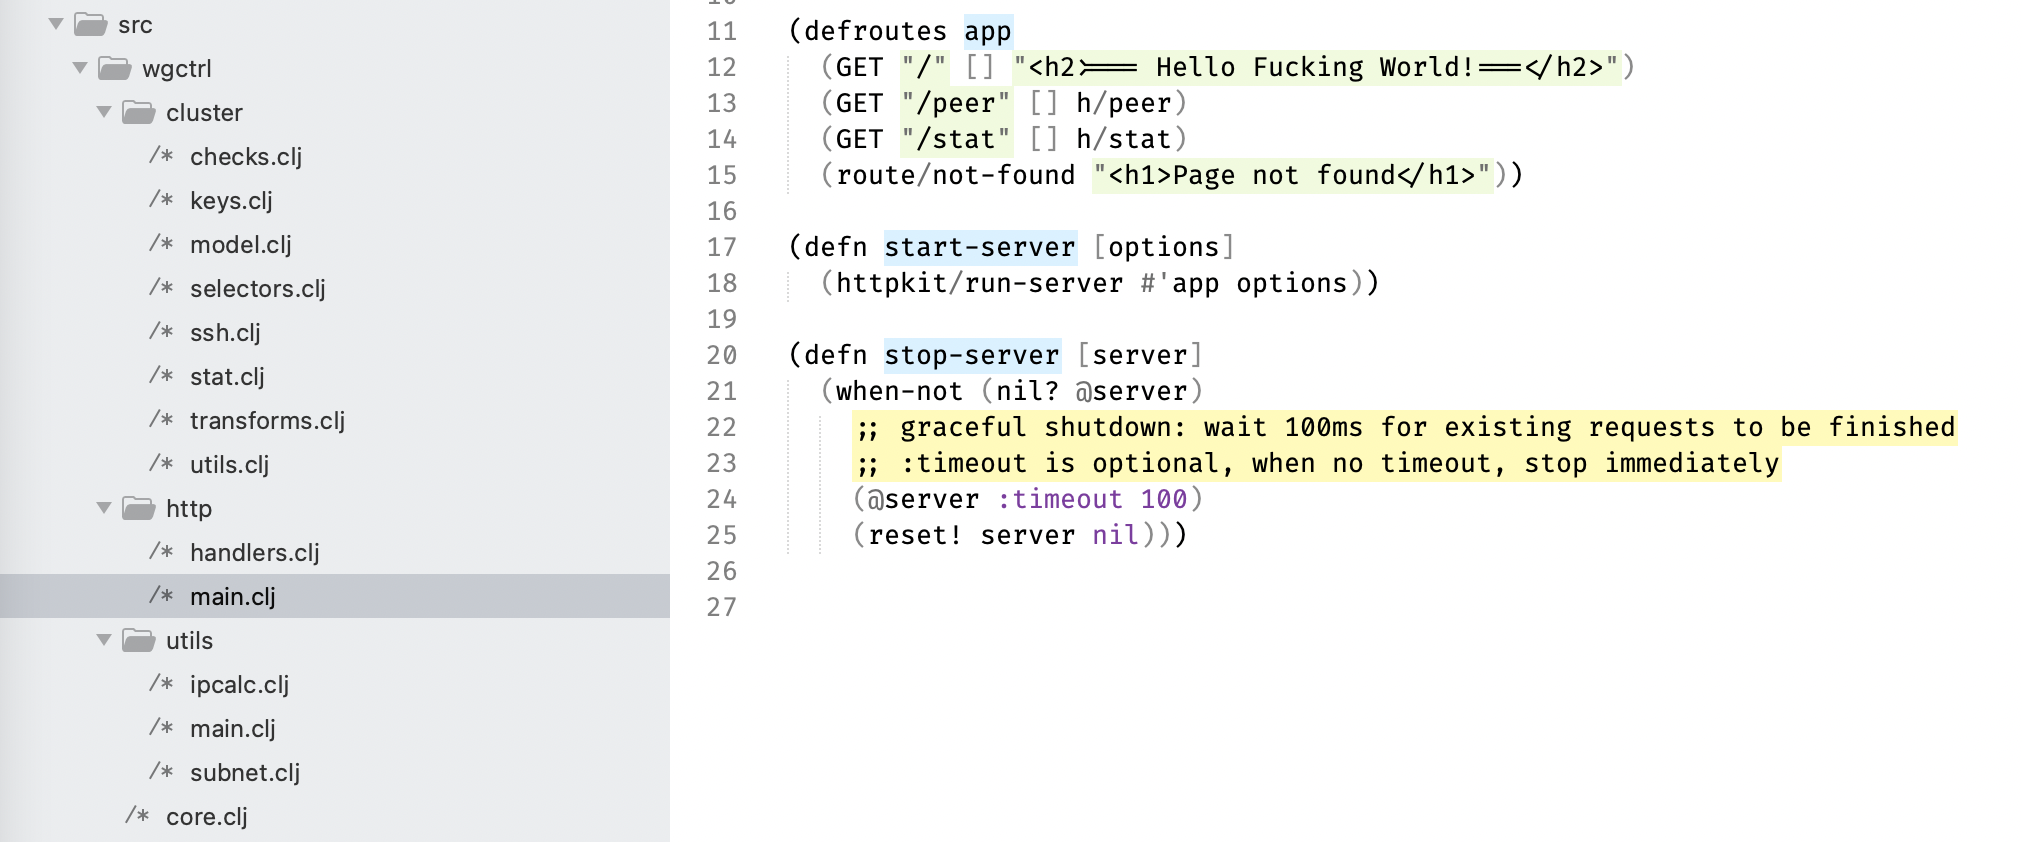Click the file icon beside checks.clj

click(x=161, y=156)
